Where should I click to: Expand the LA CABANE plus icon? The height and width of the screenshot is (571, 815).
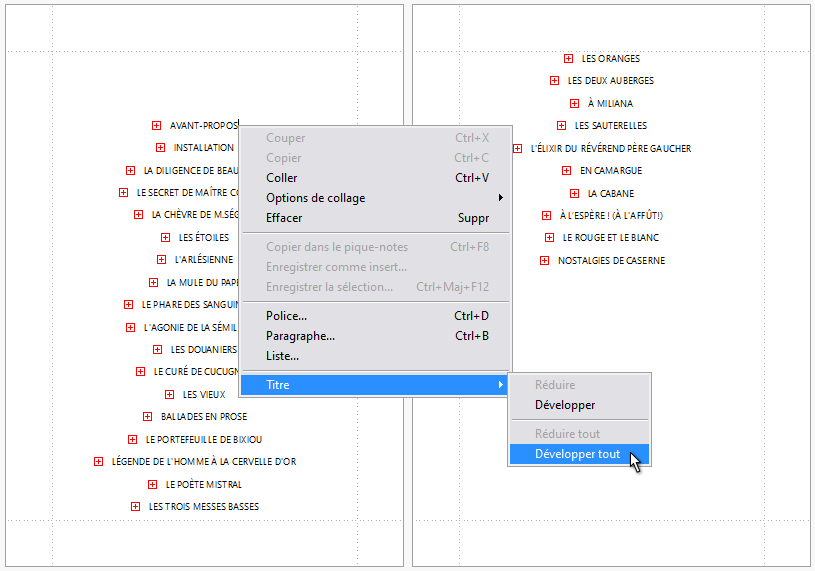pyautogui.click(x=575, y=193)
